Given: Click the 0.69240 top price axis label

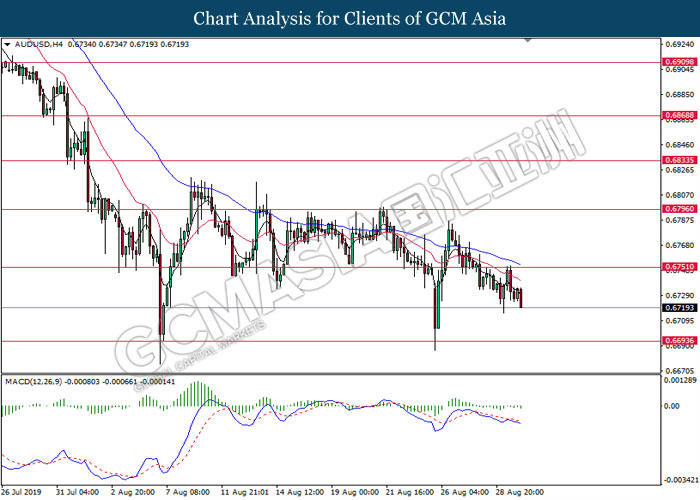Looking at the screenshot, I should click(x=678, y=45).
